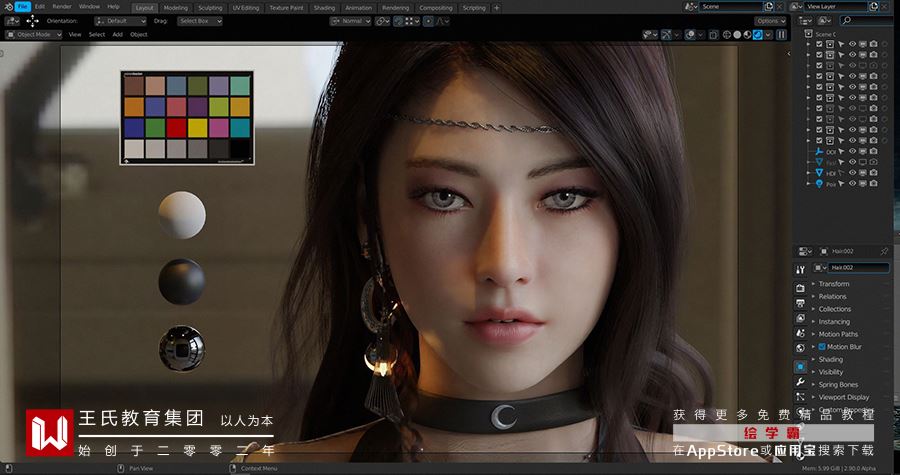Open the Tool properties tab

pyautogui.click(x=801, y=270)
